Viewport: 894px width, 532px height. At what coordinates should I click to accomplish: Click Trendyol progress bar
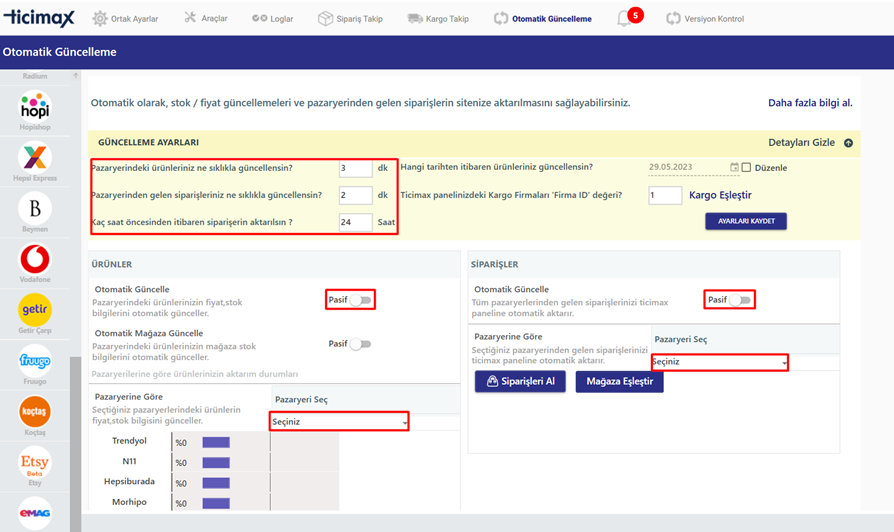(x=216, y=442)
